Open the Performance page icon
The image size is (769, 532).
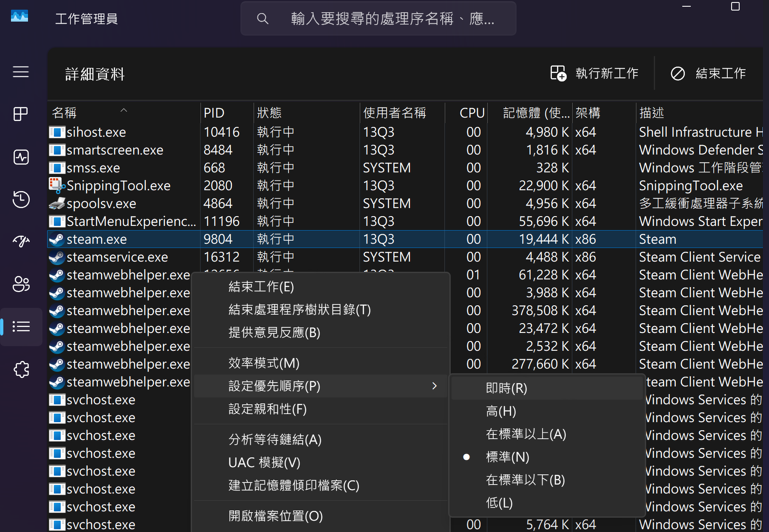[x=21, y=157]
